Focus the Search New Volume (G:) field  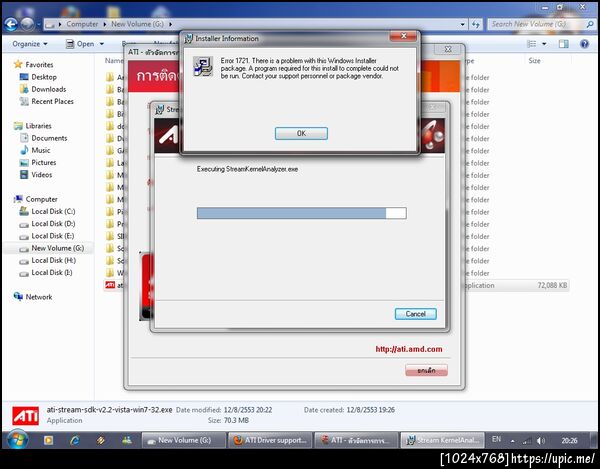tap(536, 24)
